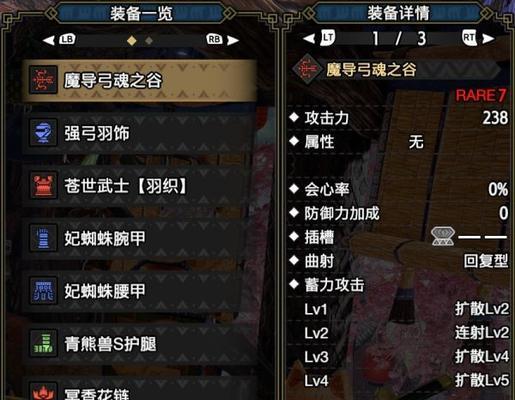Go to next detail page with RT
The height and width of the screenshot is (400, 515).
coord(478,38)
